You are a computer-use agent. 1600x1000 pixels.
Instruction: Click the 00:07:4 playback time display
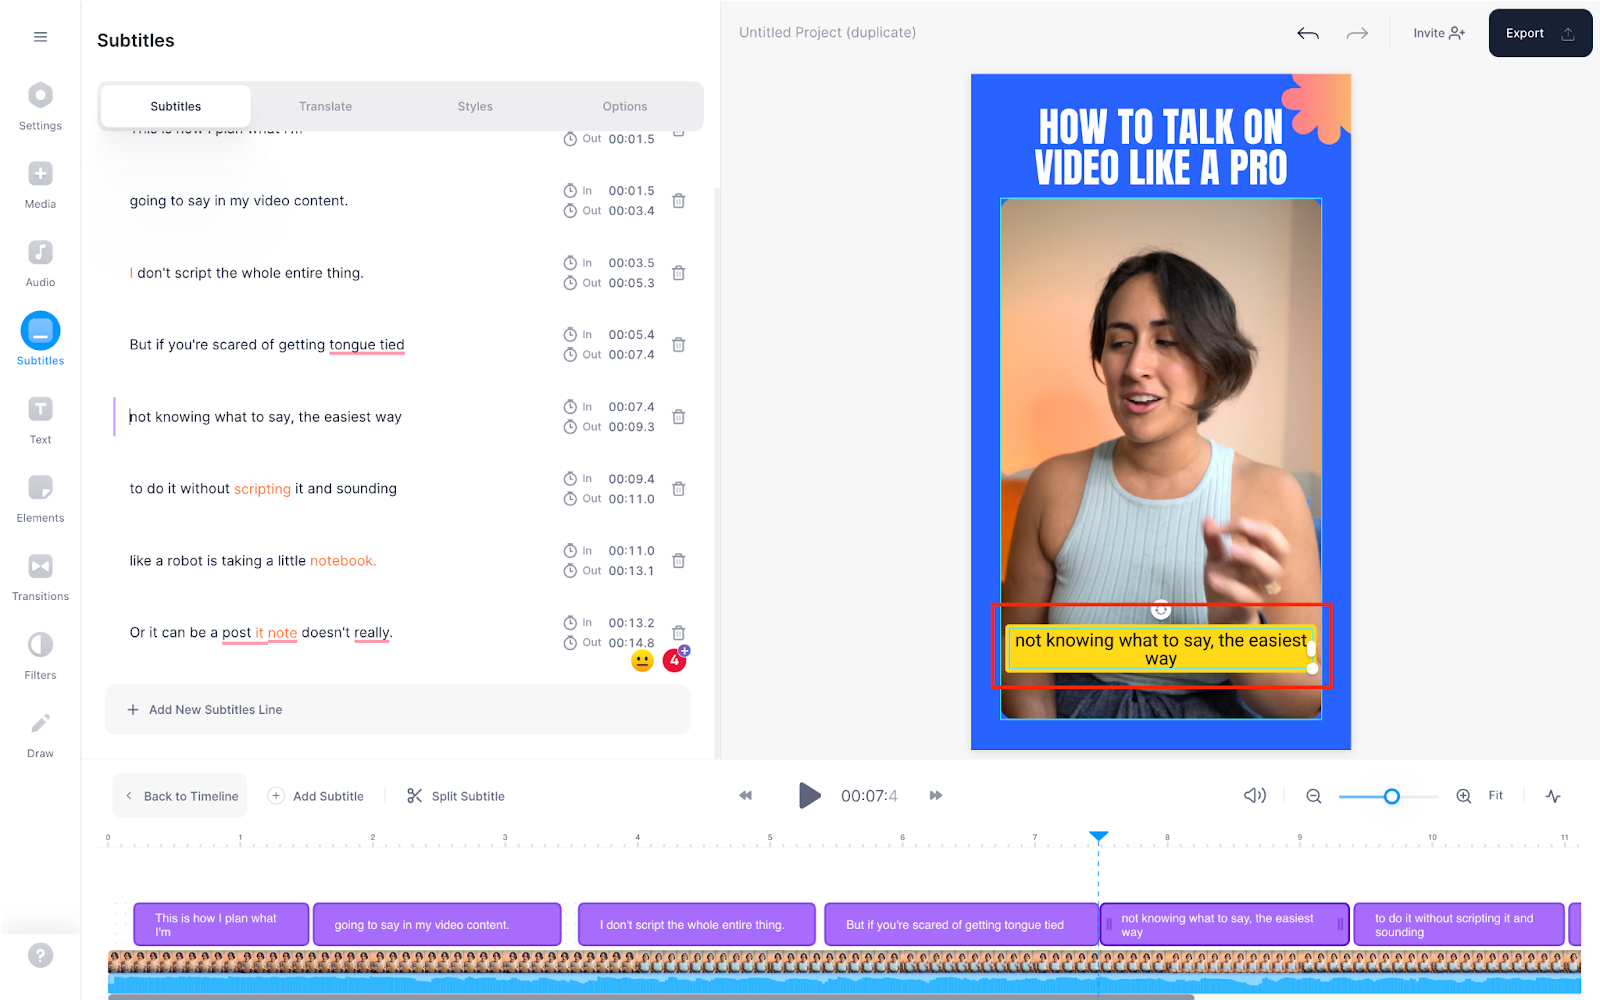click(869, 796)
